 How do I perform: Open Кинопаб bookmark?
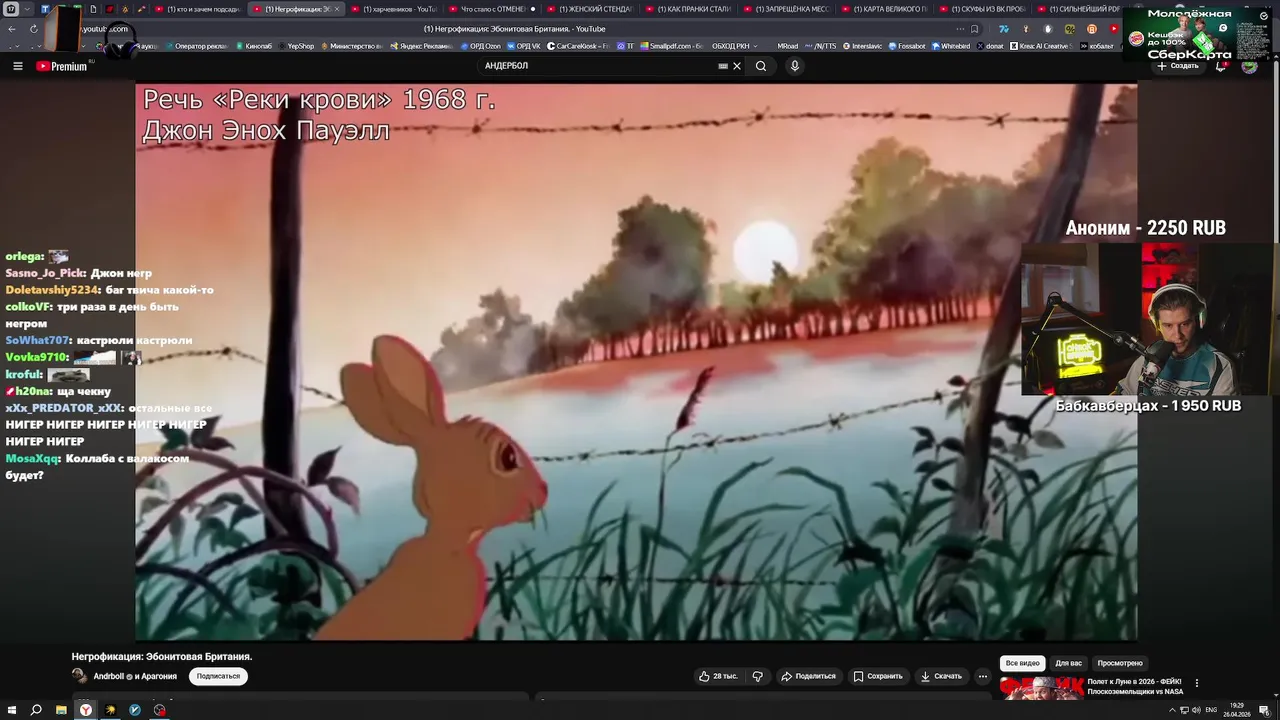[x=253, y=46]
